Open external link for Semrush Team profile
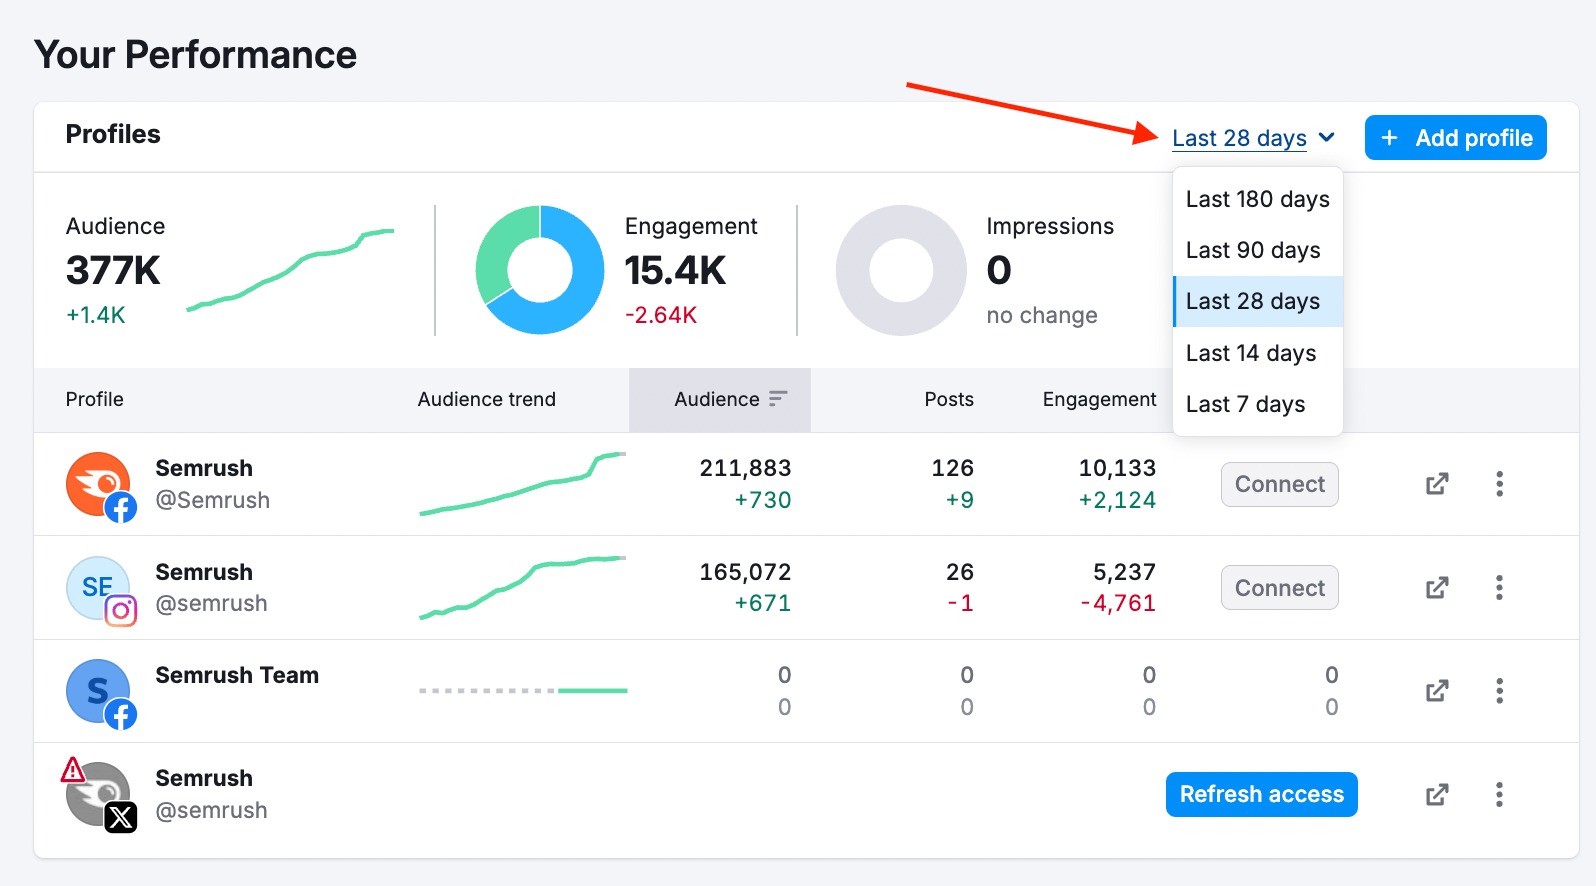Image resolution: width=1596 pixels, height=886 pixels. click(x=1437, y=691)
